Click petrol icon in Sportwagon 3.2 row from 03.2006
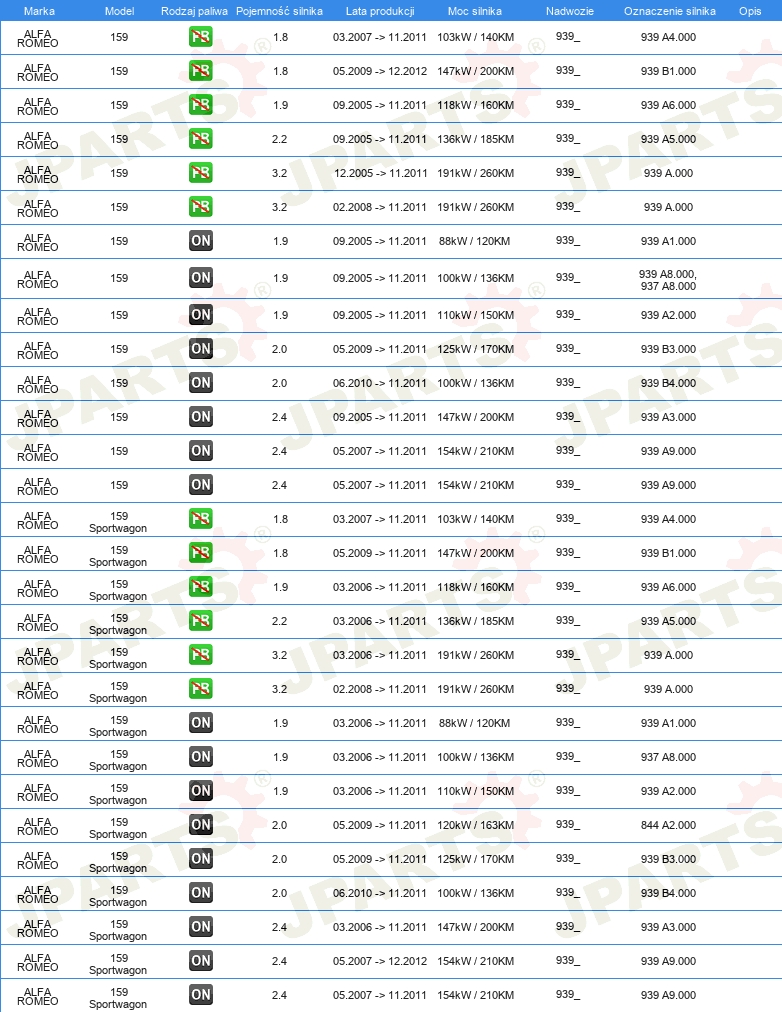 (201, 655)
